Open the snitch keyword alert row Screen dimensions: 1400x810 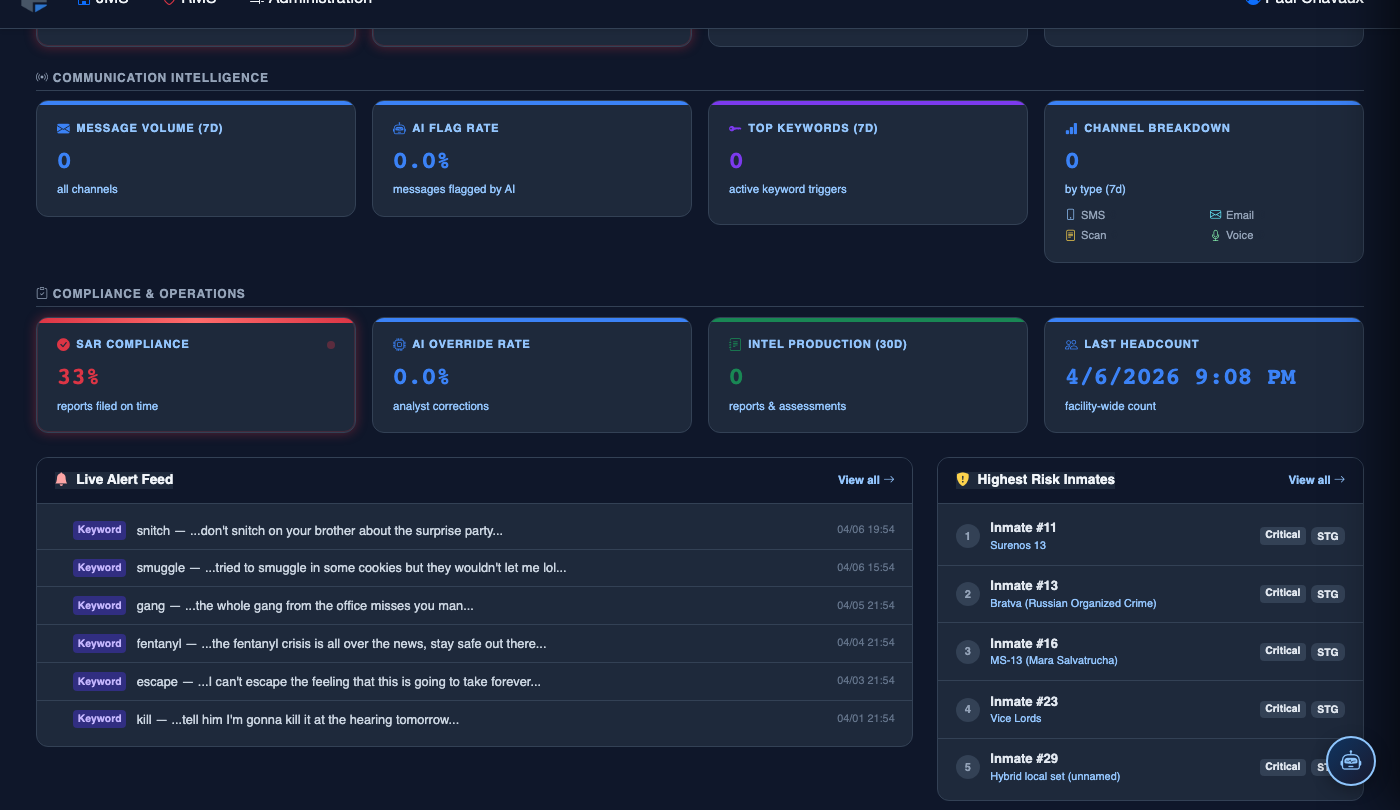pyautogui.click(x=474, y=530)
